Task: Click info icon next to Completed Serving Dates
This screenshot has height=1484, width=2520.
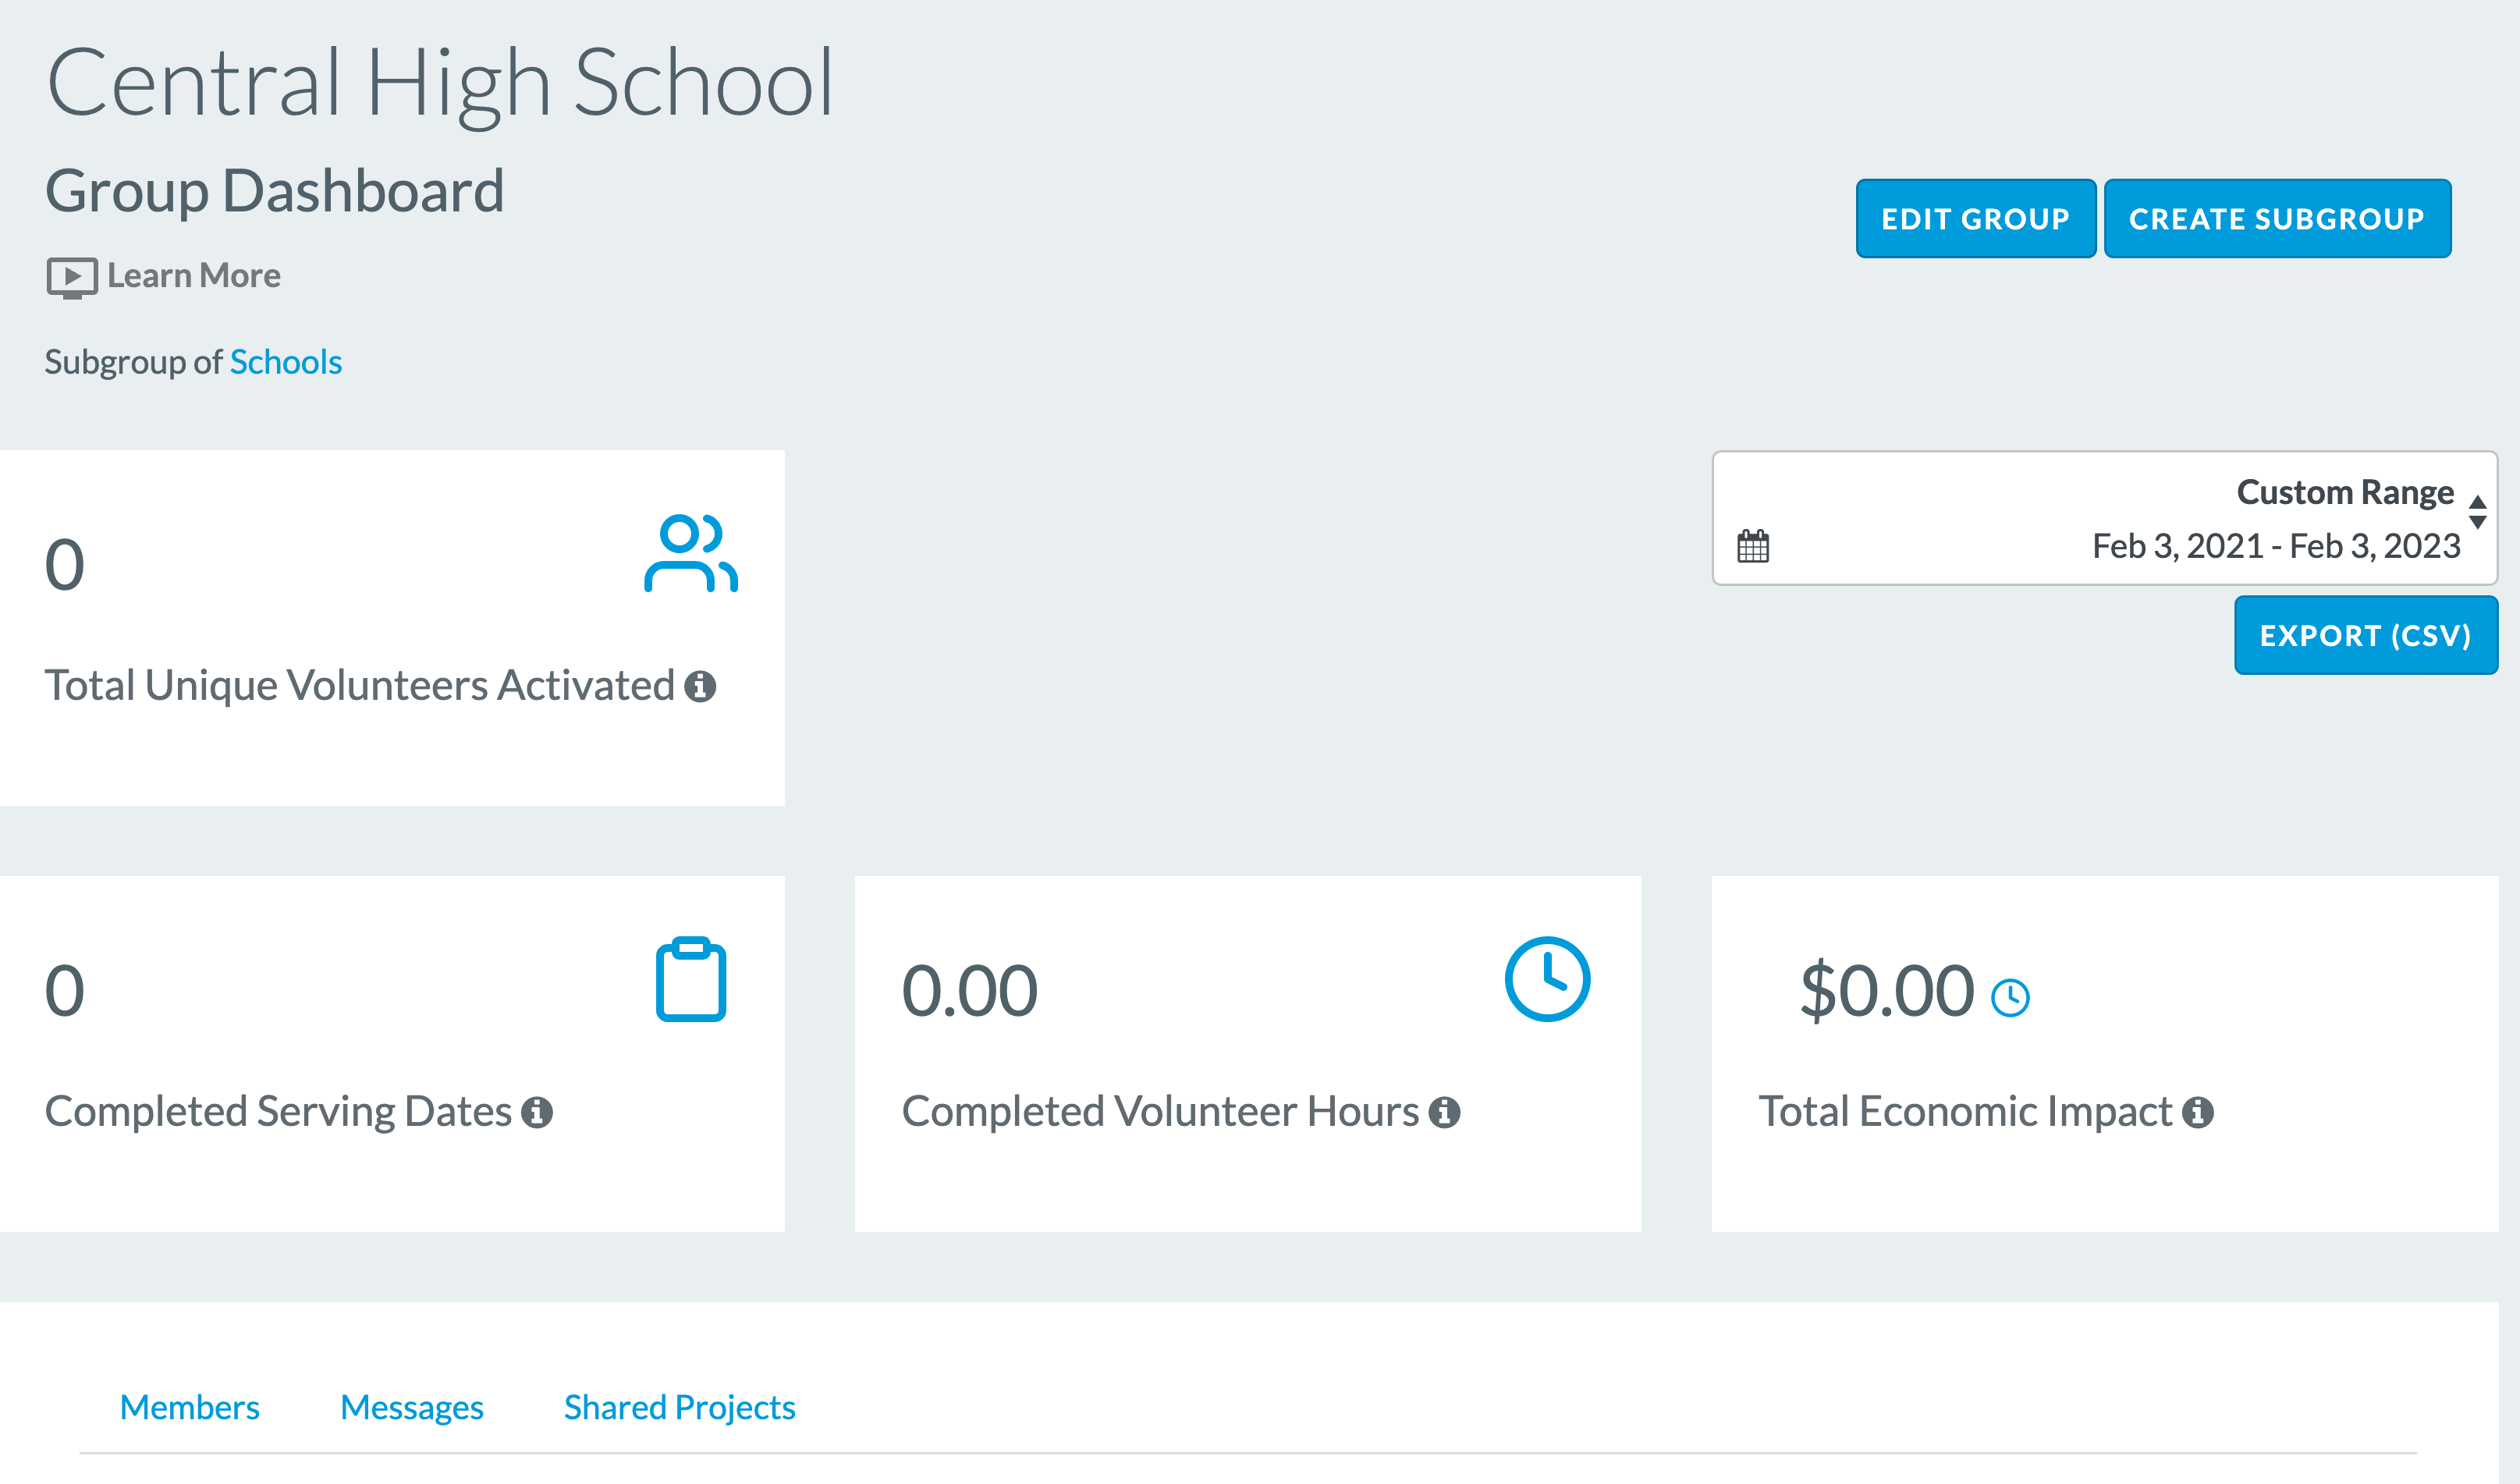Action: click(x=537, y=1112)
